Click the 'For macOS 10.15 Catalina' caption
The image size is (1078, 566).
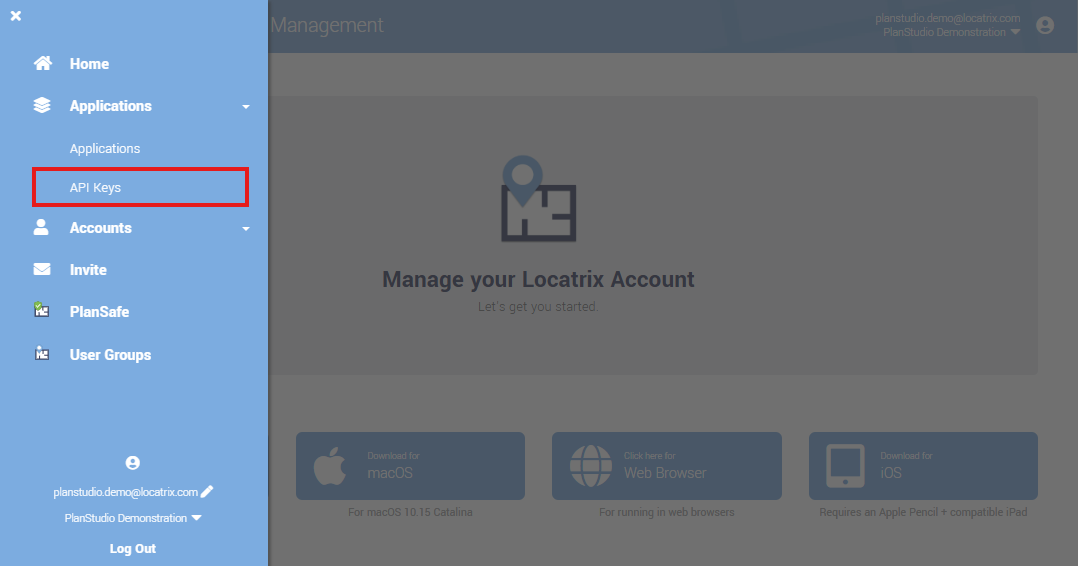(410, 512)
